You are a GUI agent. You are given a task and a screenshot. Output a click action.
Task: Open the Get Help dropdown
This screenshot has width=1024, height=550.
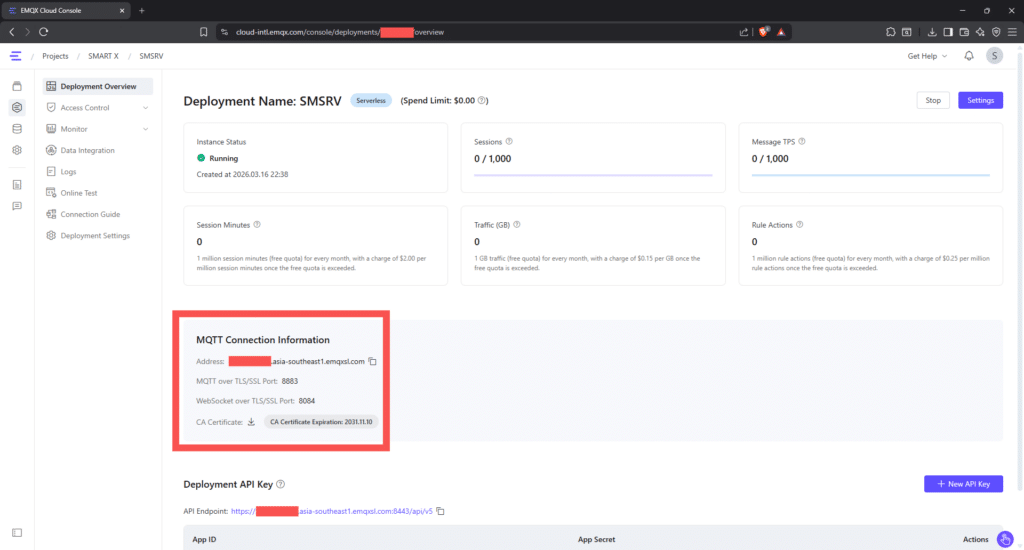pos(927,56)
